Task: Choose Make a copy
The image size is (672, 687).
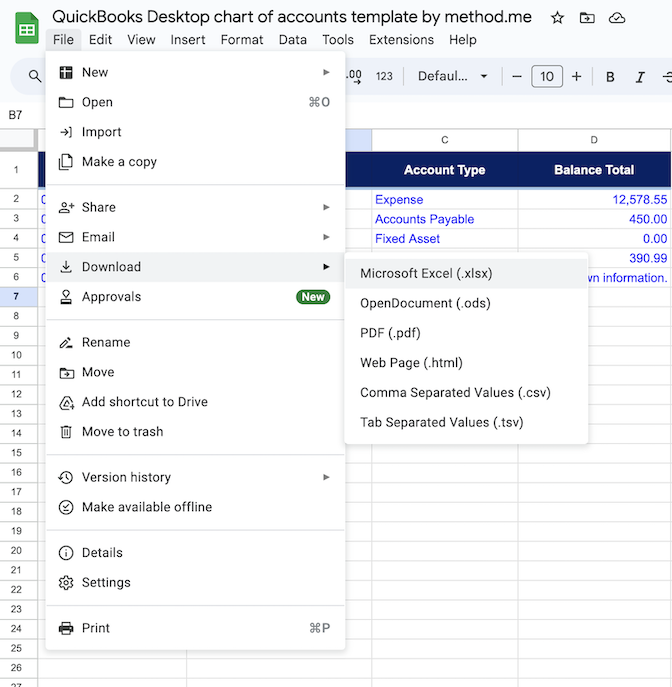Action: click(x=195, y=162)
